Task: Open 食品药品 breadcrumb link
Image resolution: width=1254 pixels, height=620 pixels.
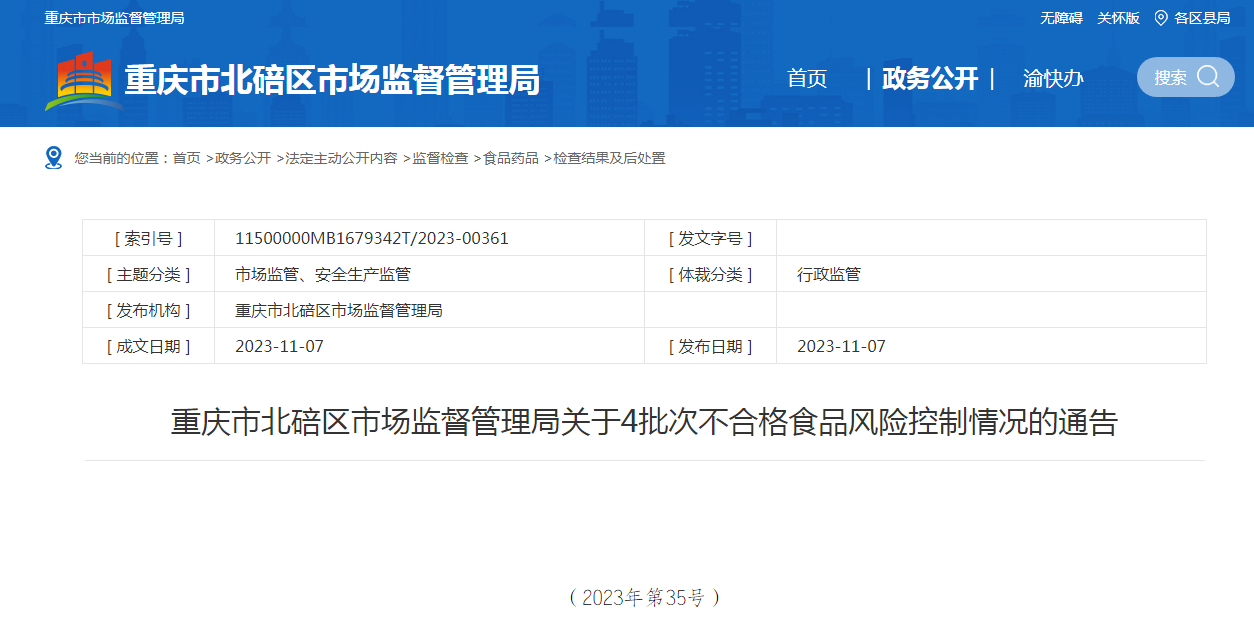Action: point(511,158)
